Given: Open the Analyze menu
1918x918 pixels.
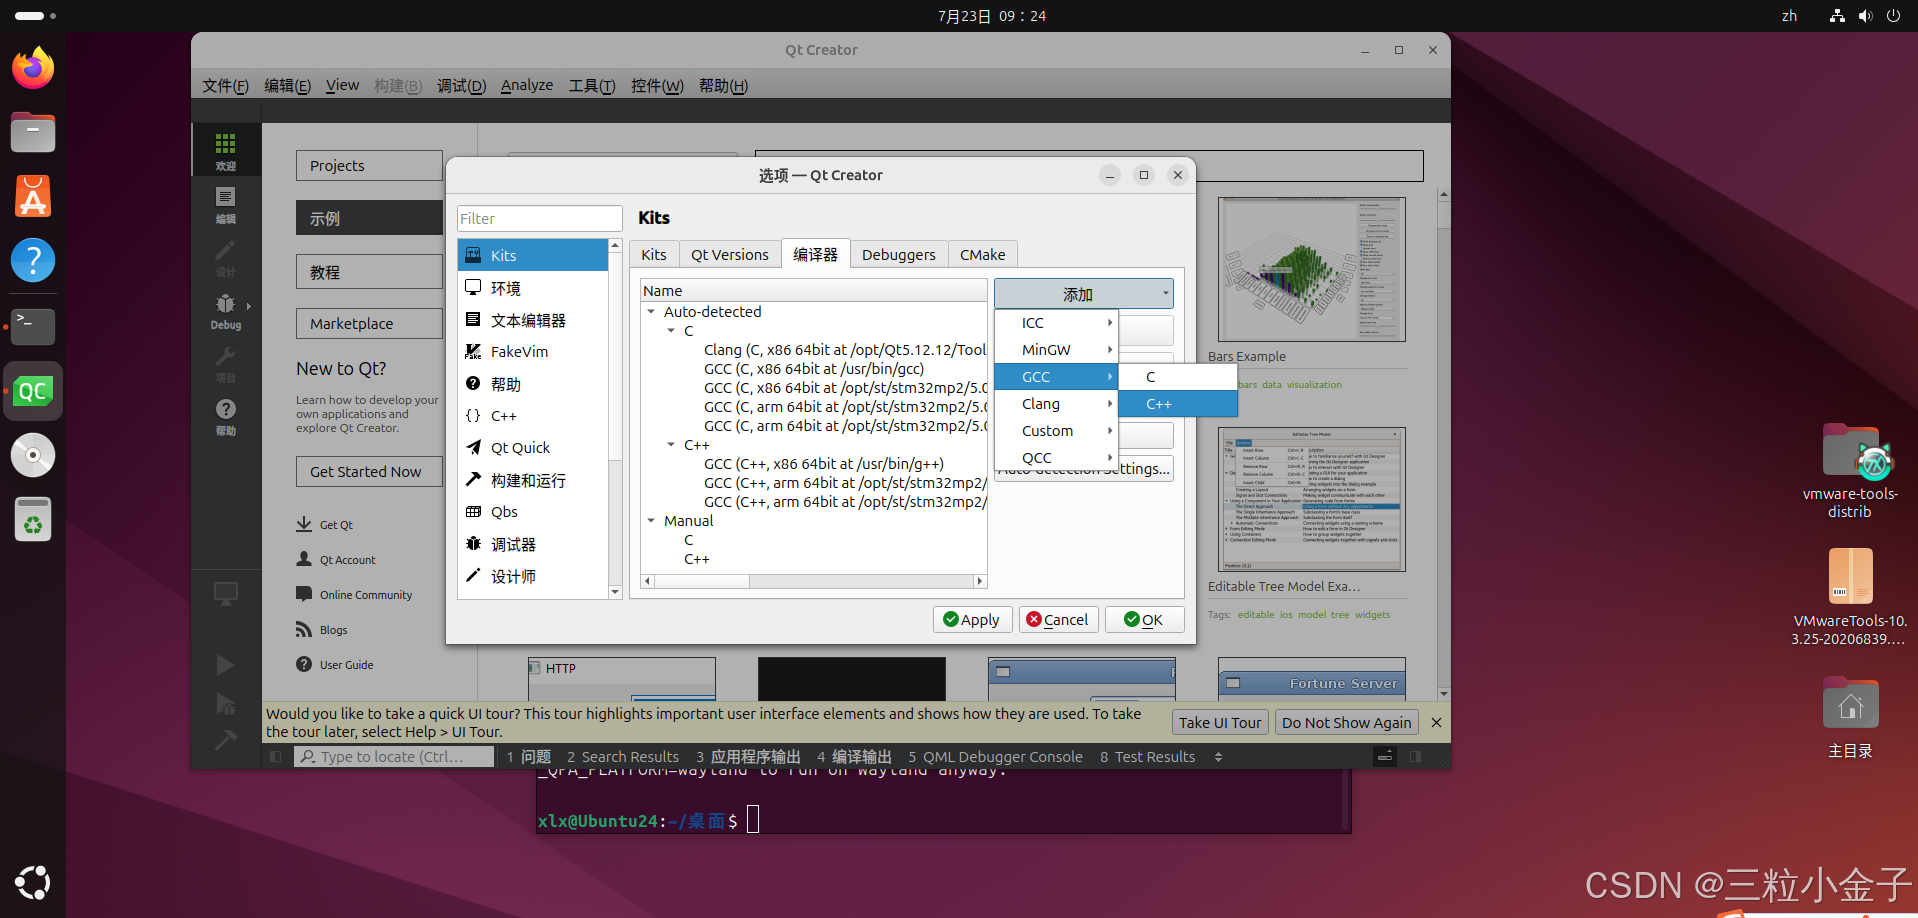Looking at the screenshot, I should (527, 85).
